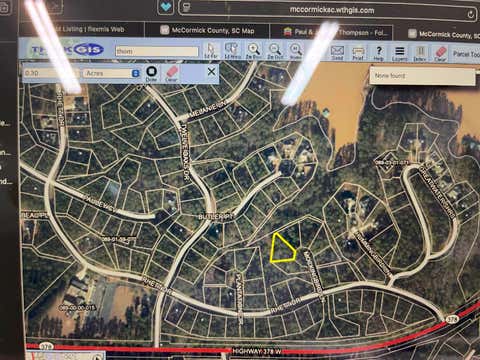Image resolution: width=480 pixels, height=360 pixels.
Task: Switch to first 'McCormick County, SC Map' tab
Action: coord(207,31)
